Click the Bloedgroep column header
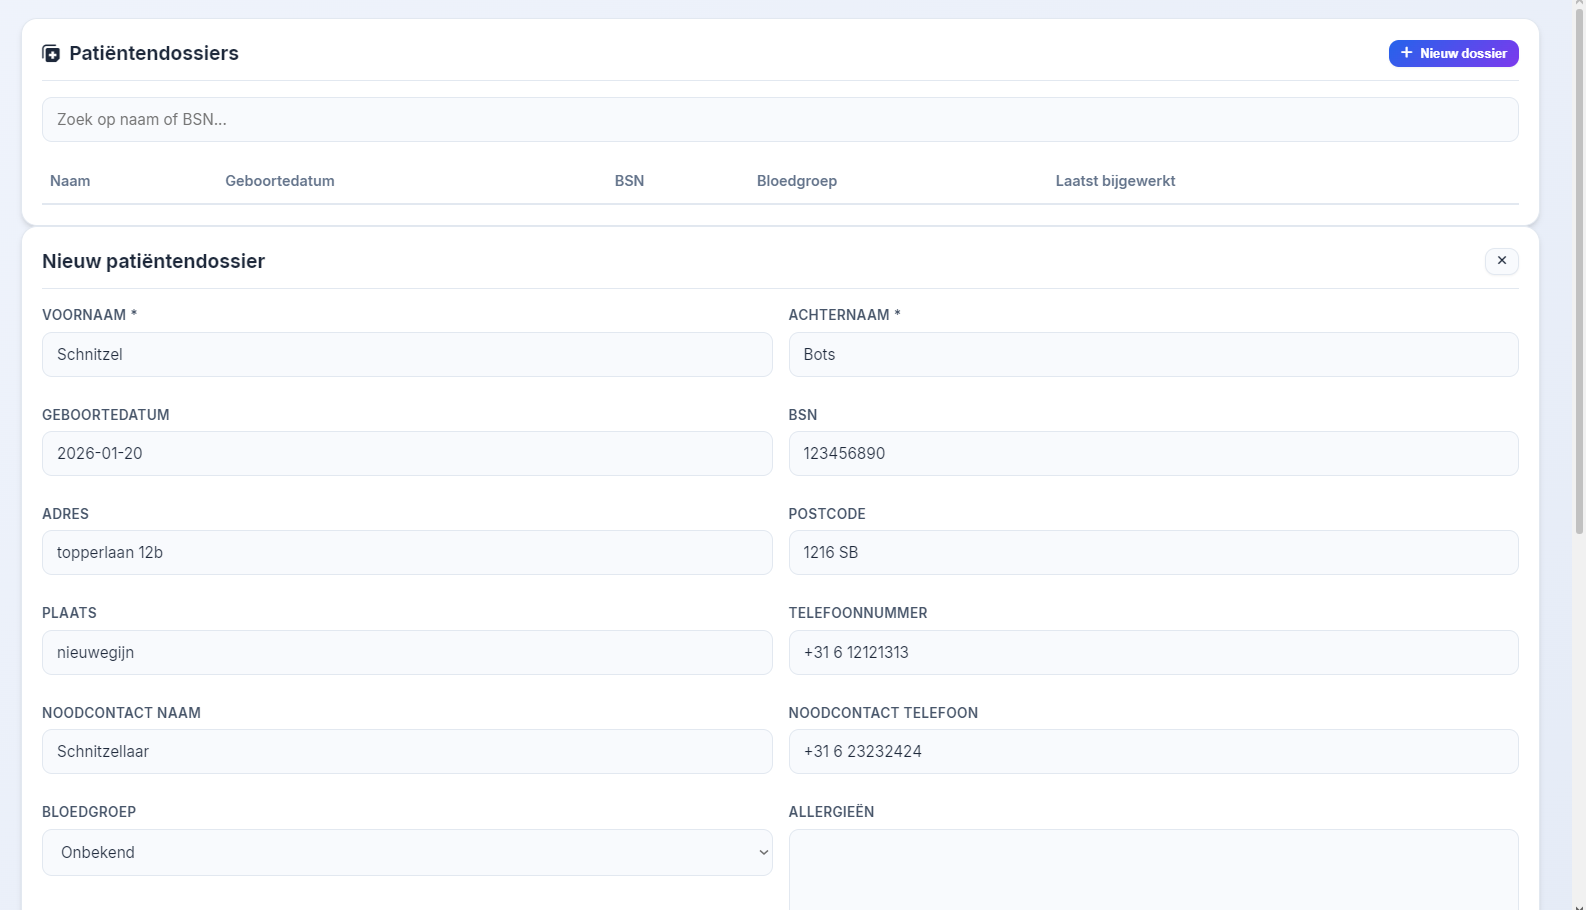This screenshot has width=1586, height=910. (797, 181)
